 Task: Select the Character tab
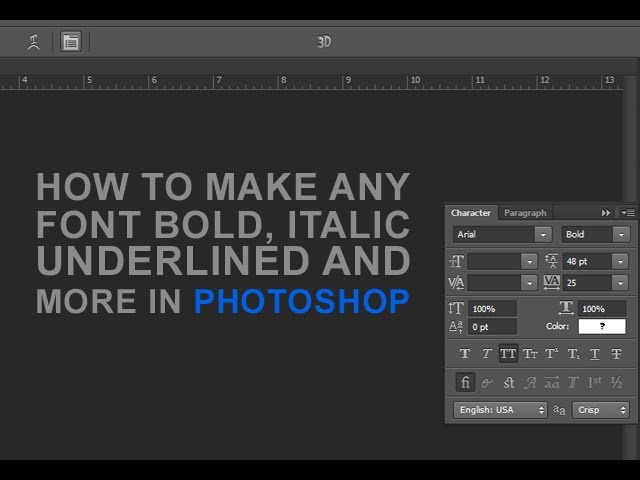471,213
